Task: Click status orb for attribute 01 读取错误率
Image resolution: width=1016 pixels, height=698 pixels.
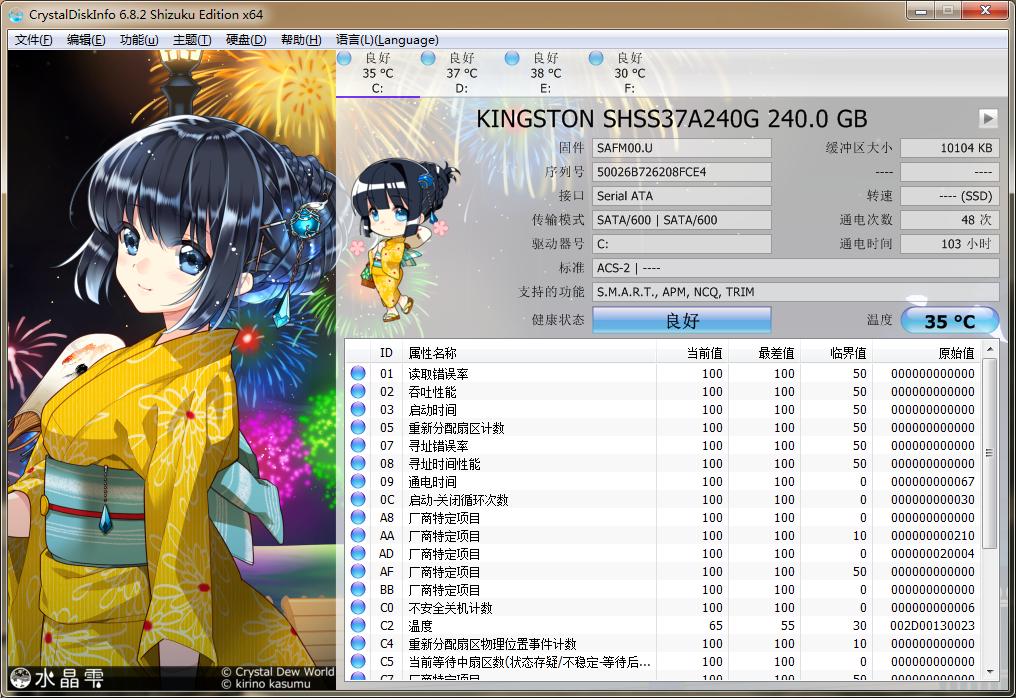Action: tap(358, 374)
